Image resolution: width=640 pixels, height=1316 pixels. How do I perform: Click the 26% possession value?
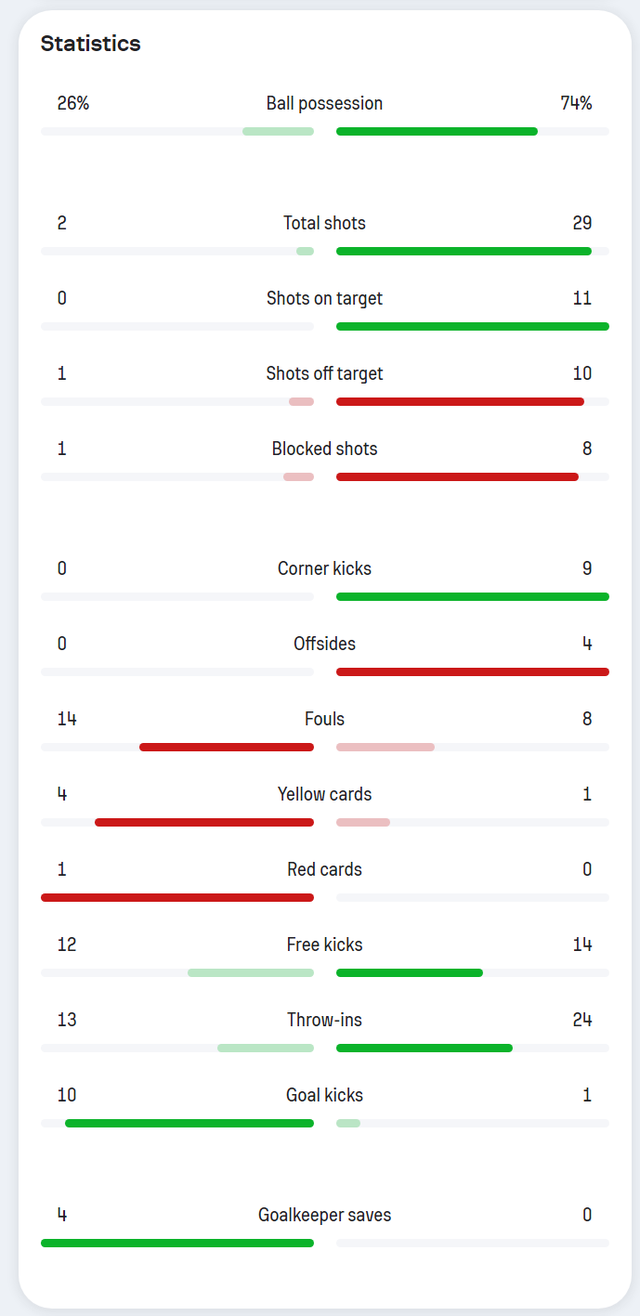(73, 103)
